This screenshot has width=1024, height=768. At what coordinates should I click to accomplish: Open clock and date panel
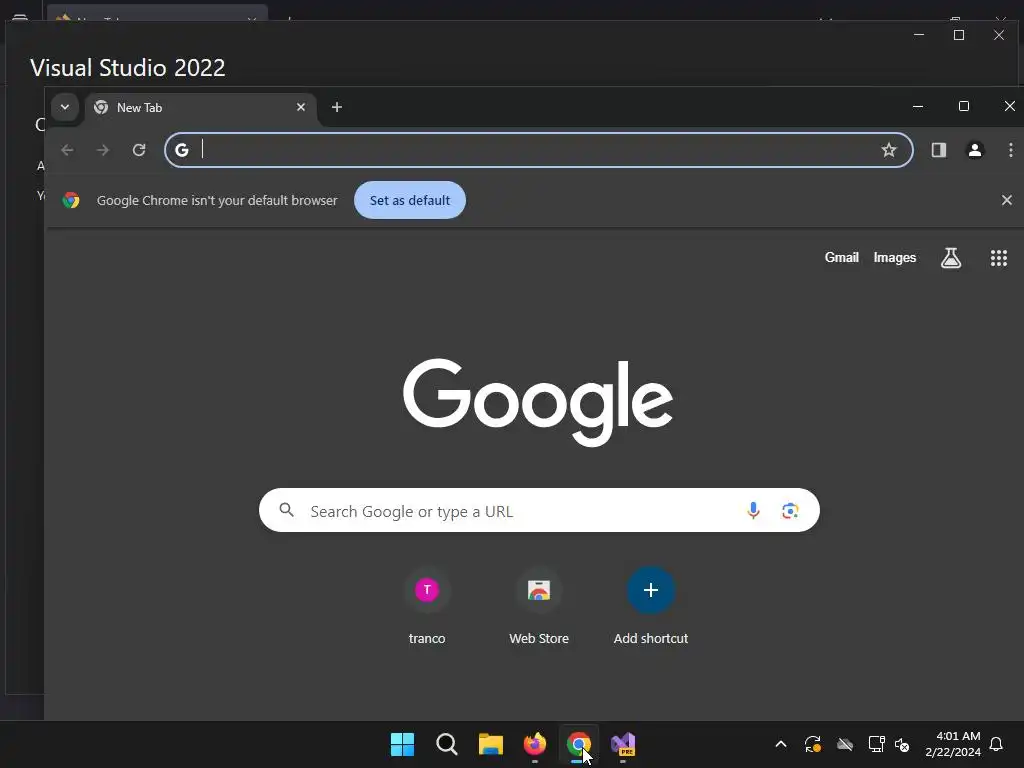[953, 744]
